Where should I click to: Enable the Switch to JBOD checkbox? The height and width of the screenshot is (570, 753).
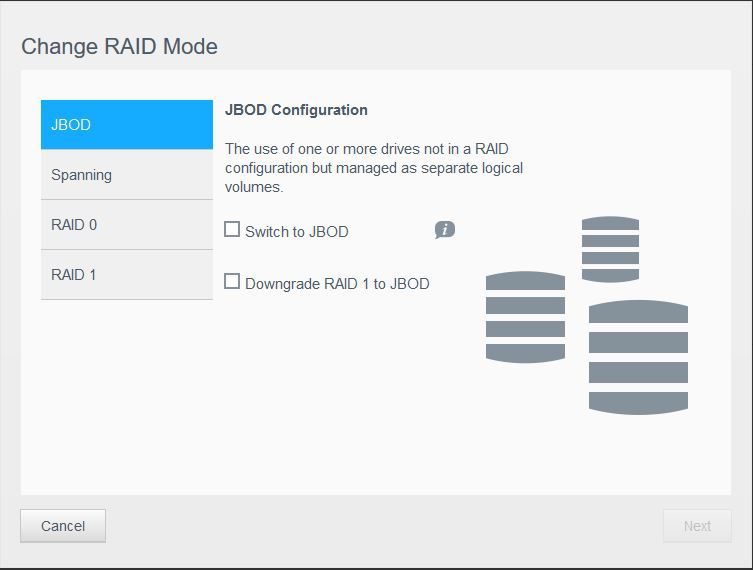[232, 230]
